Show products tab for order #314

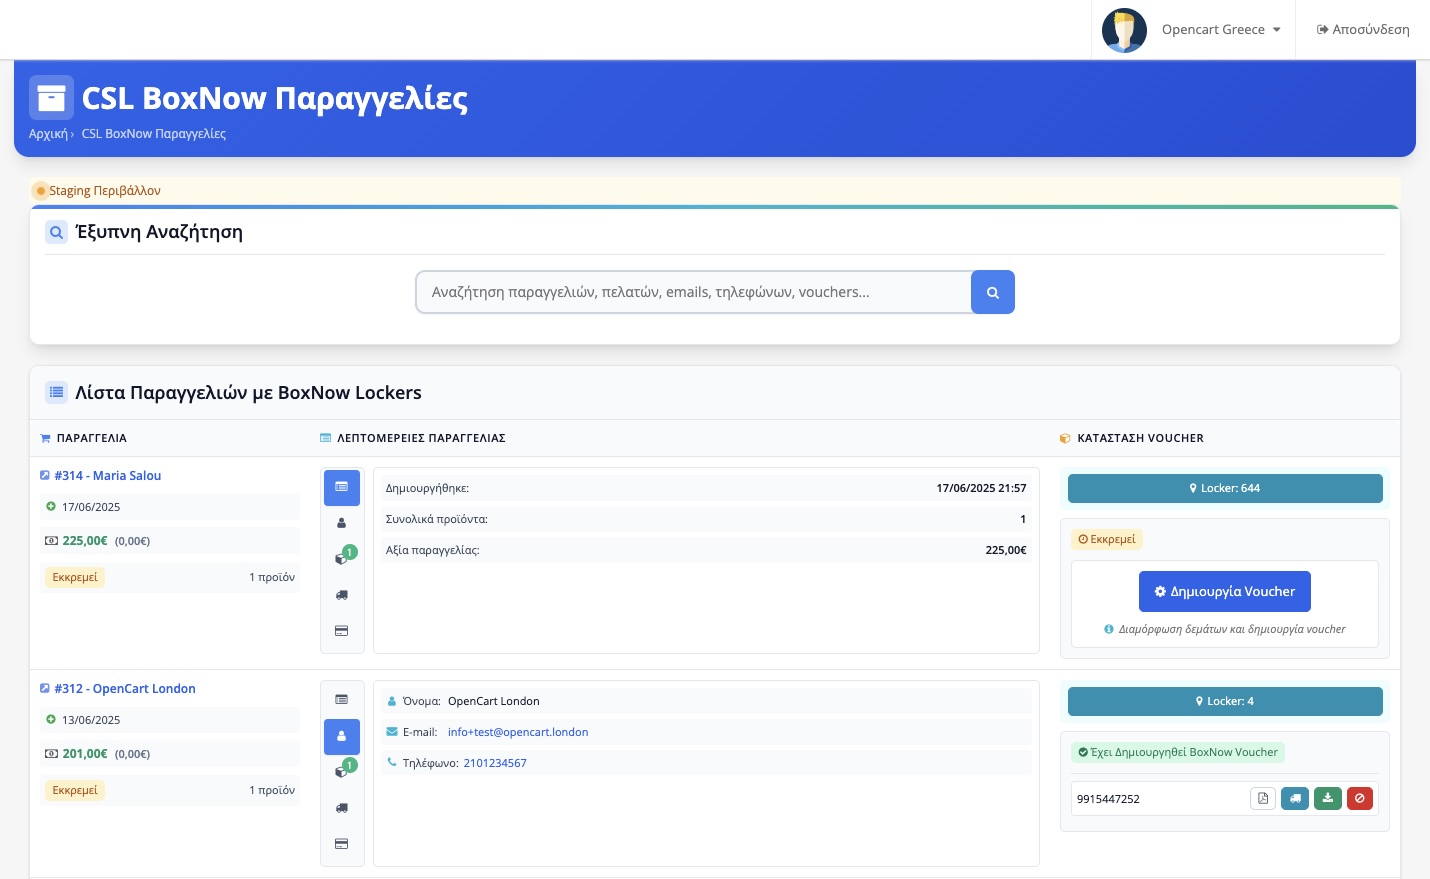(x=342, y=558)
